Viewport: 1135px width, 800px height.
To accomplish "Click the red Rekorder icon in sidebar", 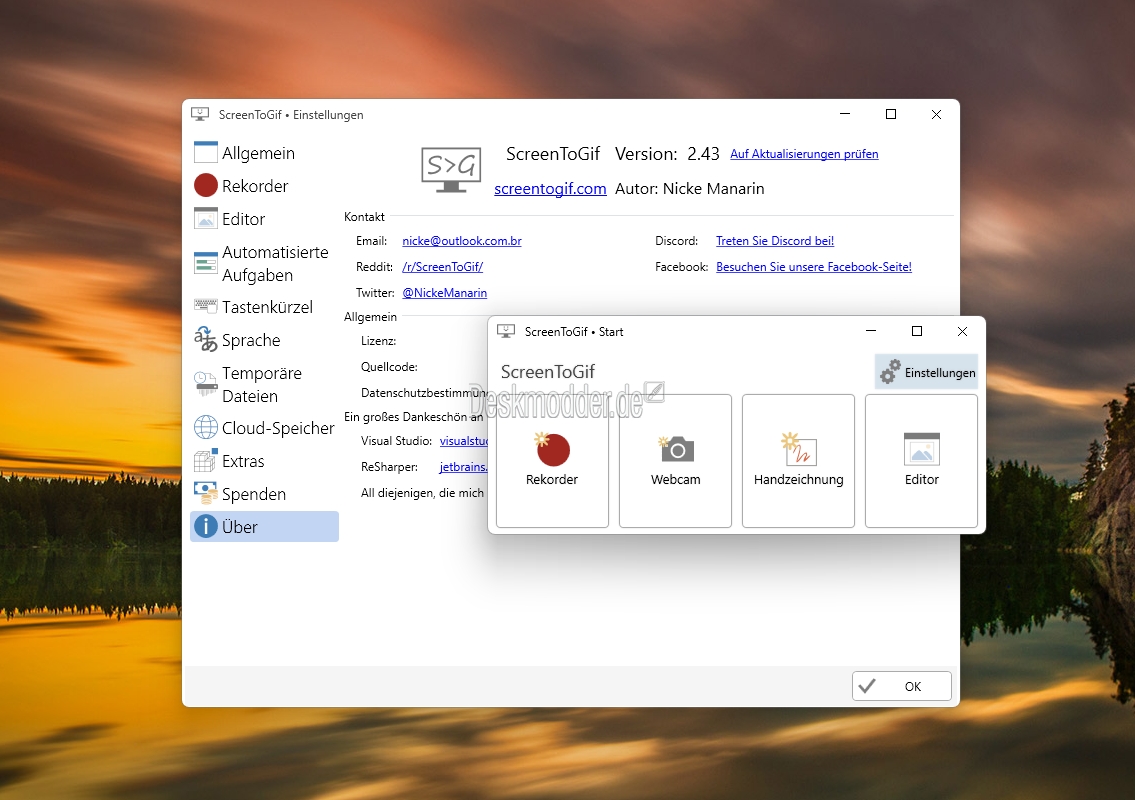I will coord(206,186).
